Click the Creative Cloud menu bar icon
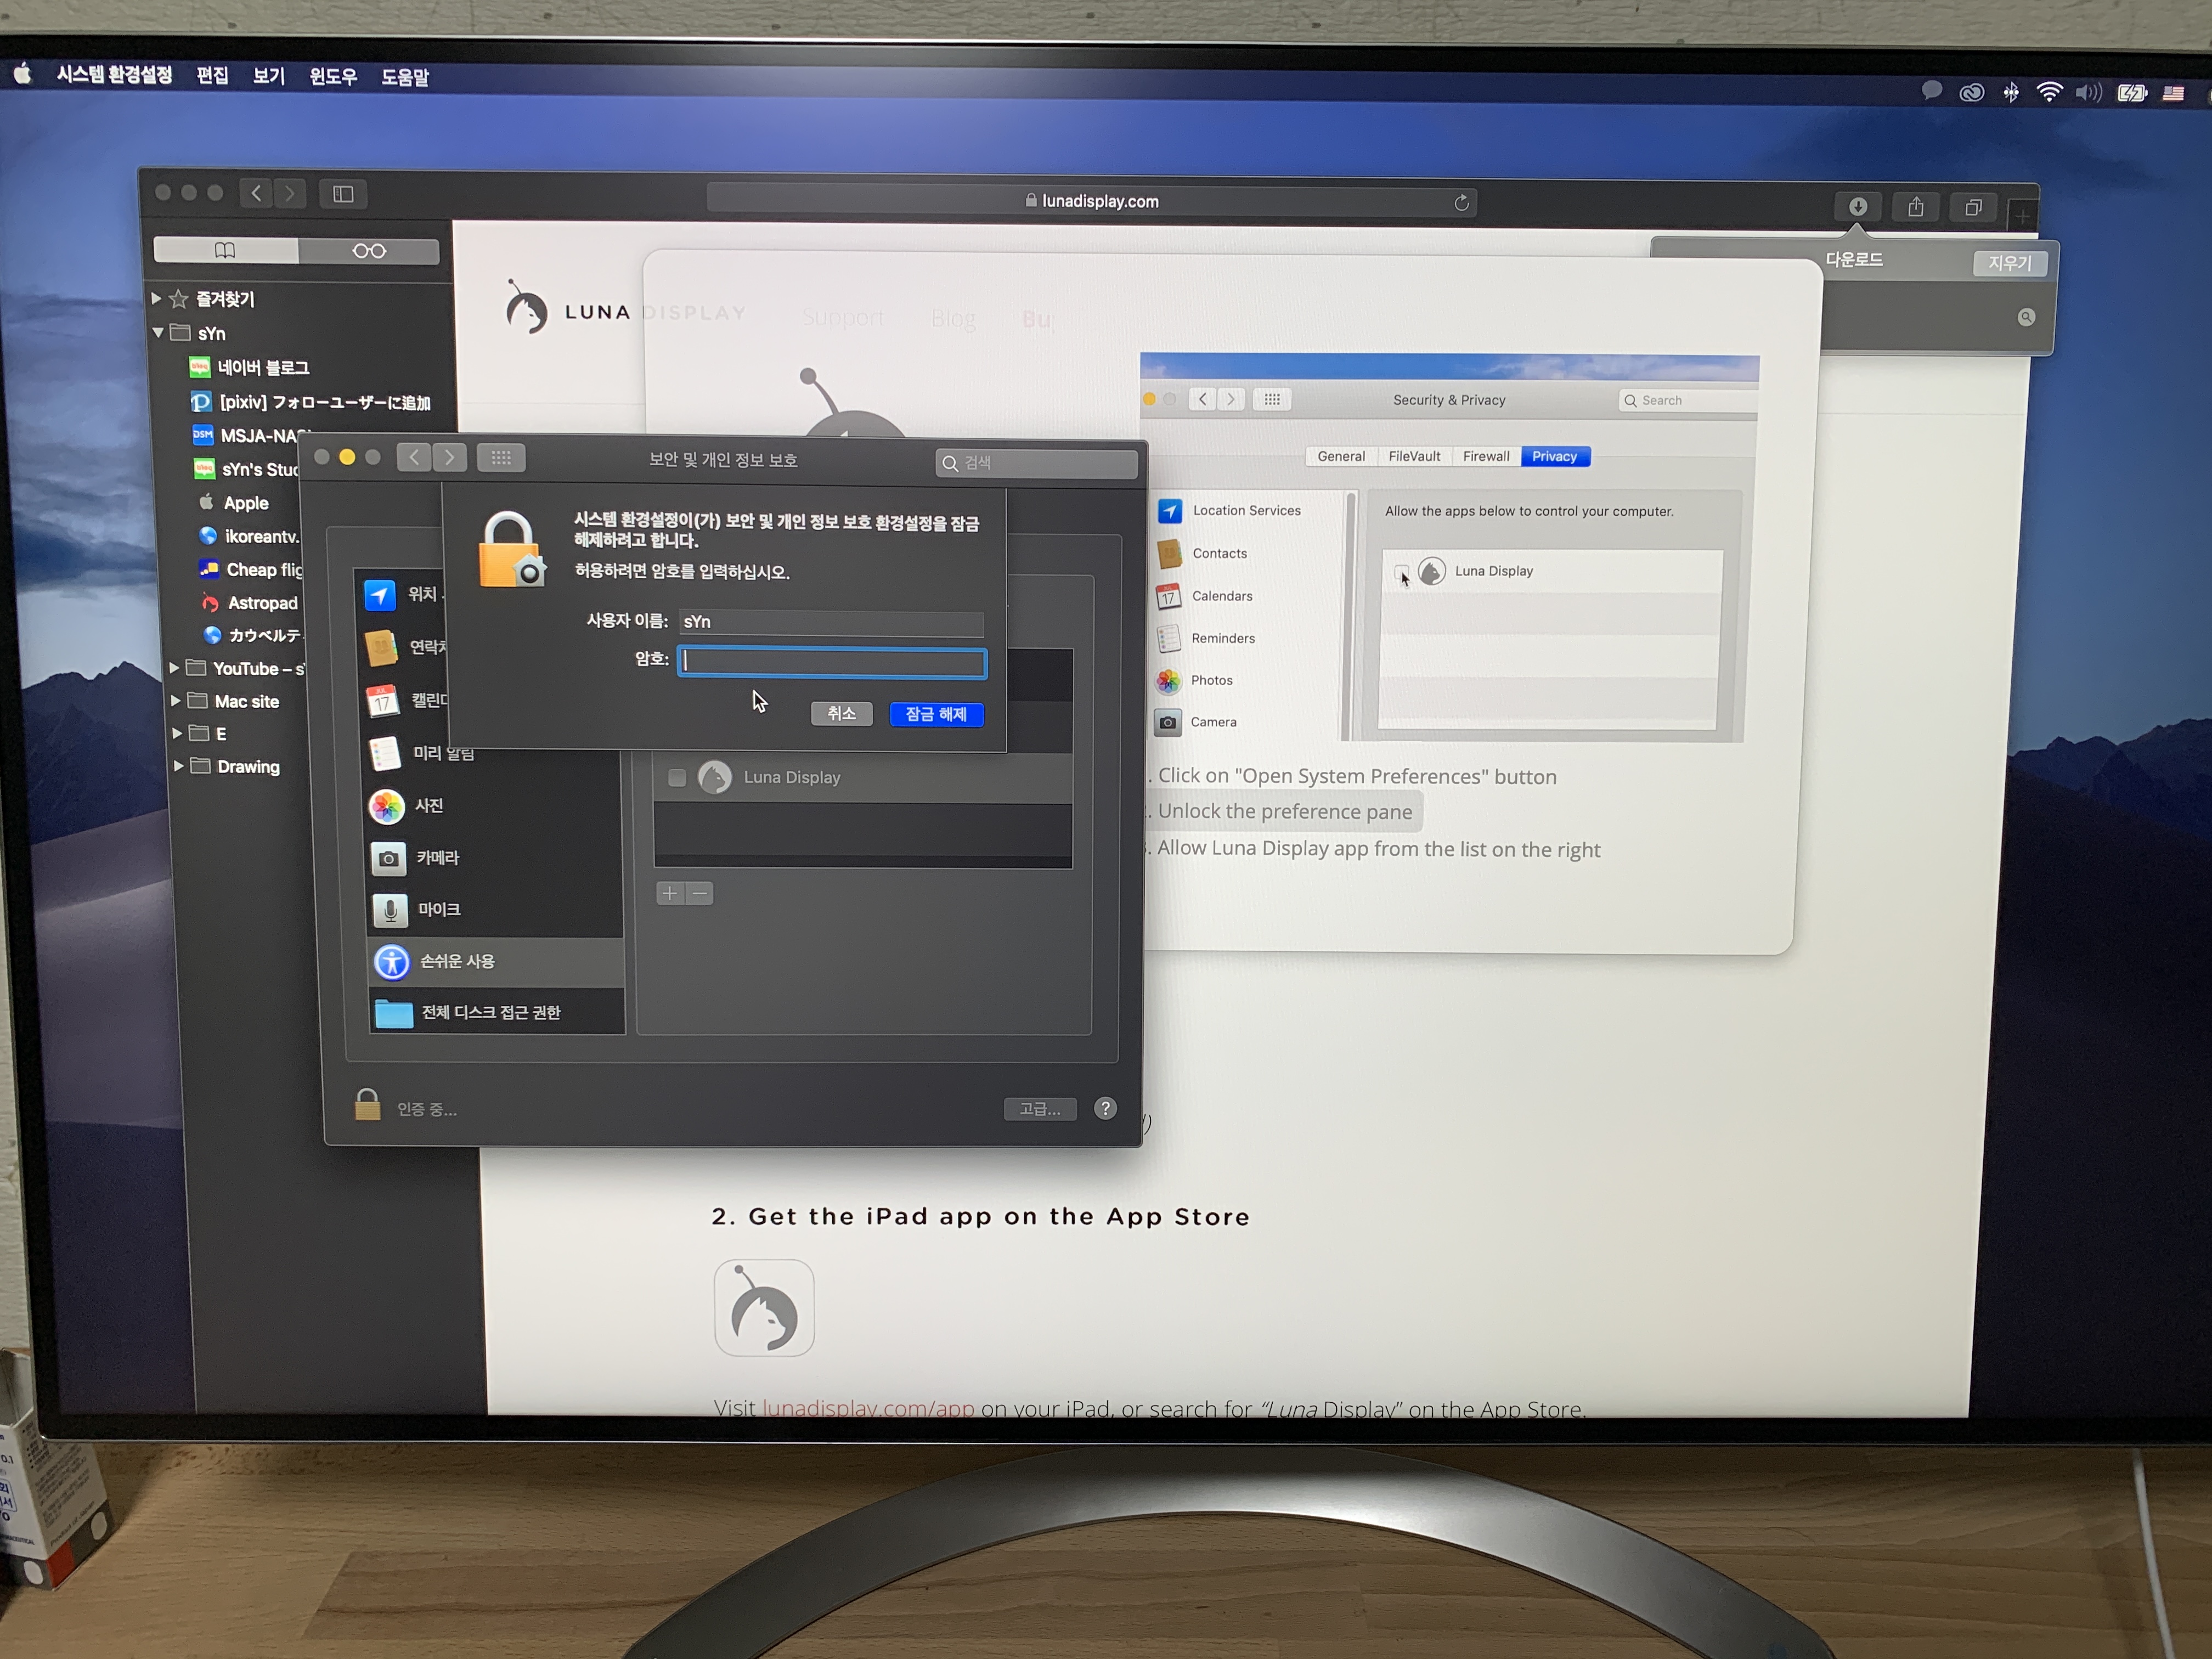 click(x=1971, y=93)
